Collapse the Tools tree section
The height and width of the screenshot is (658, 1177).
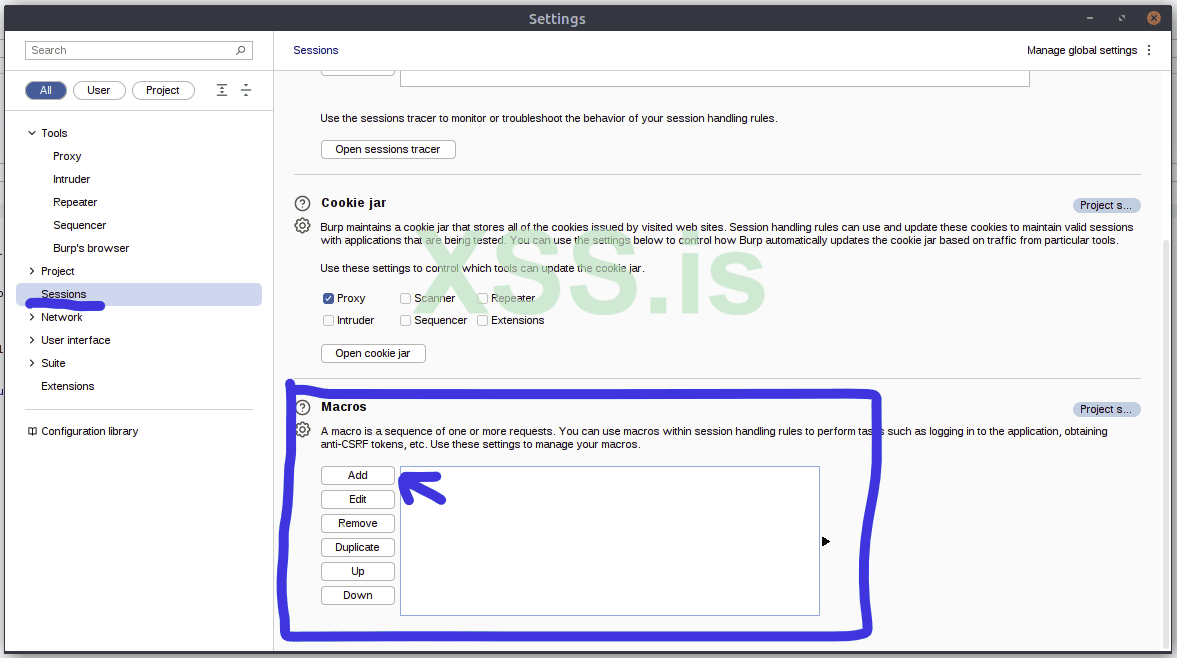[32, 133]
